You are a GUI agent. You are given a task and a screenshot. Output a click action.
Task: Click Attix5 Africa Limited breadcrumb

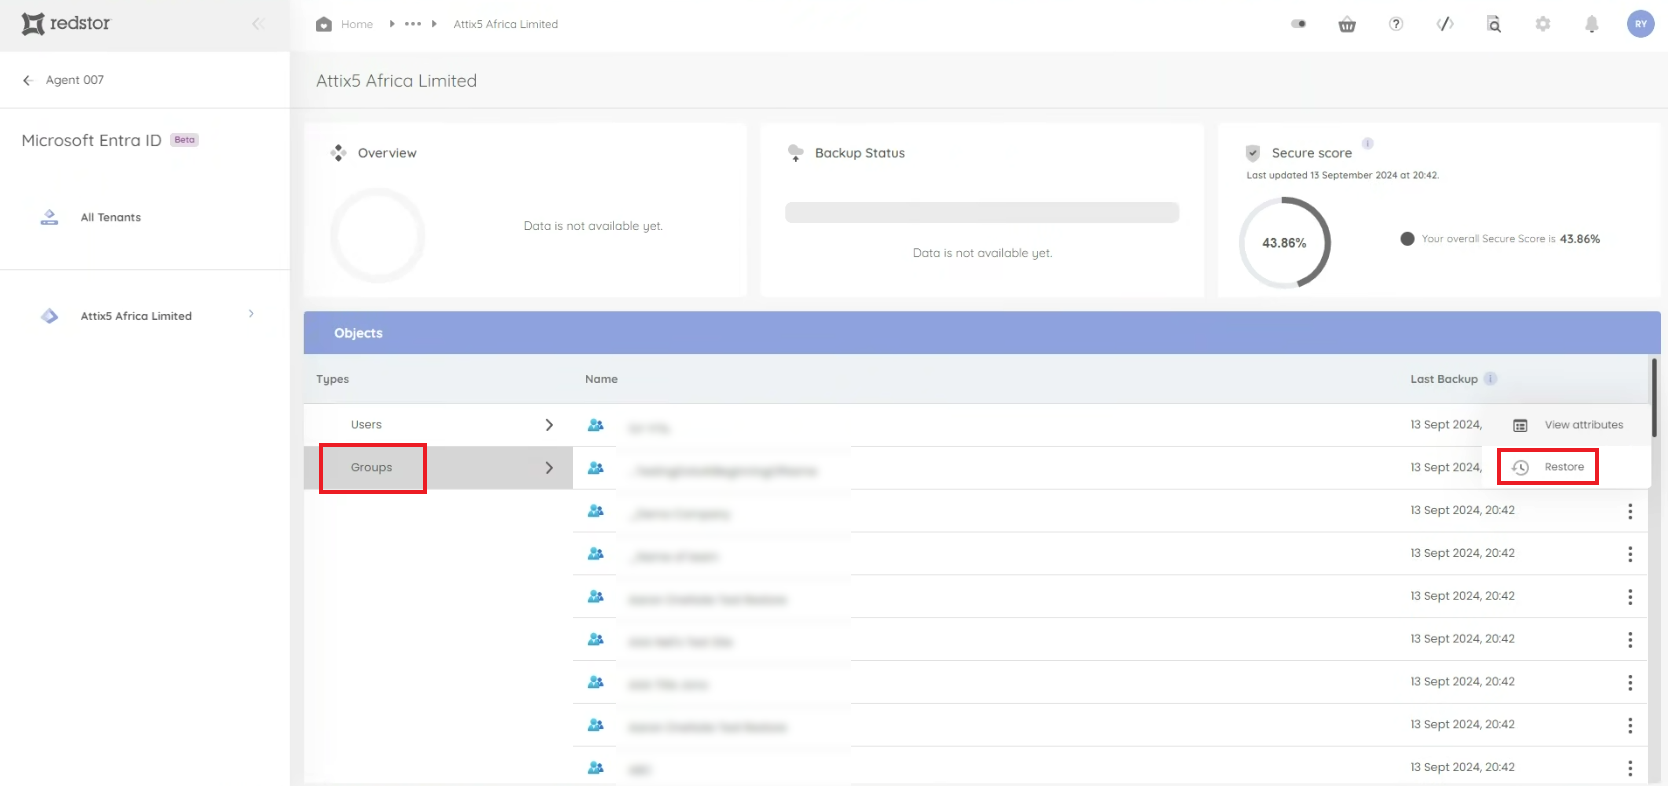[x=505, y=24]
